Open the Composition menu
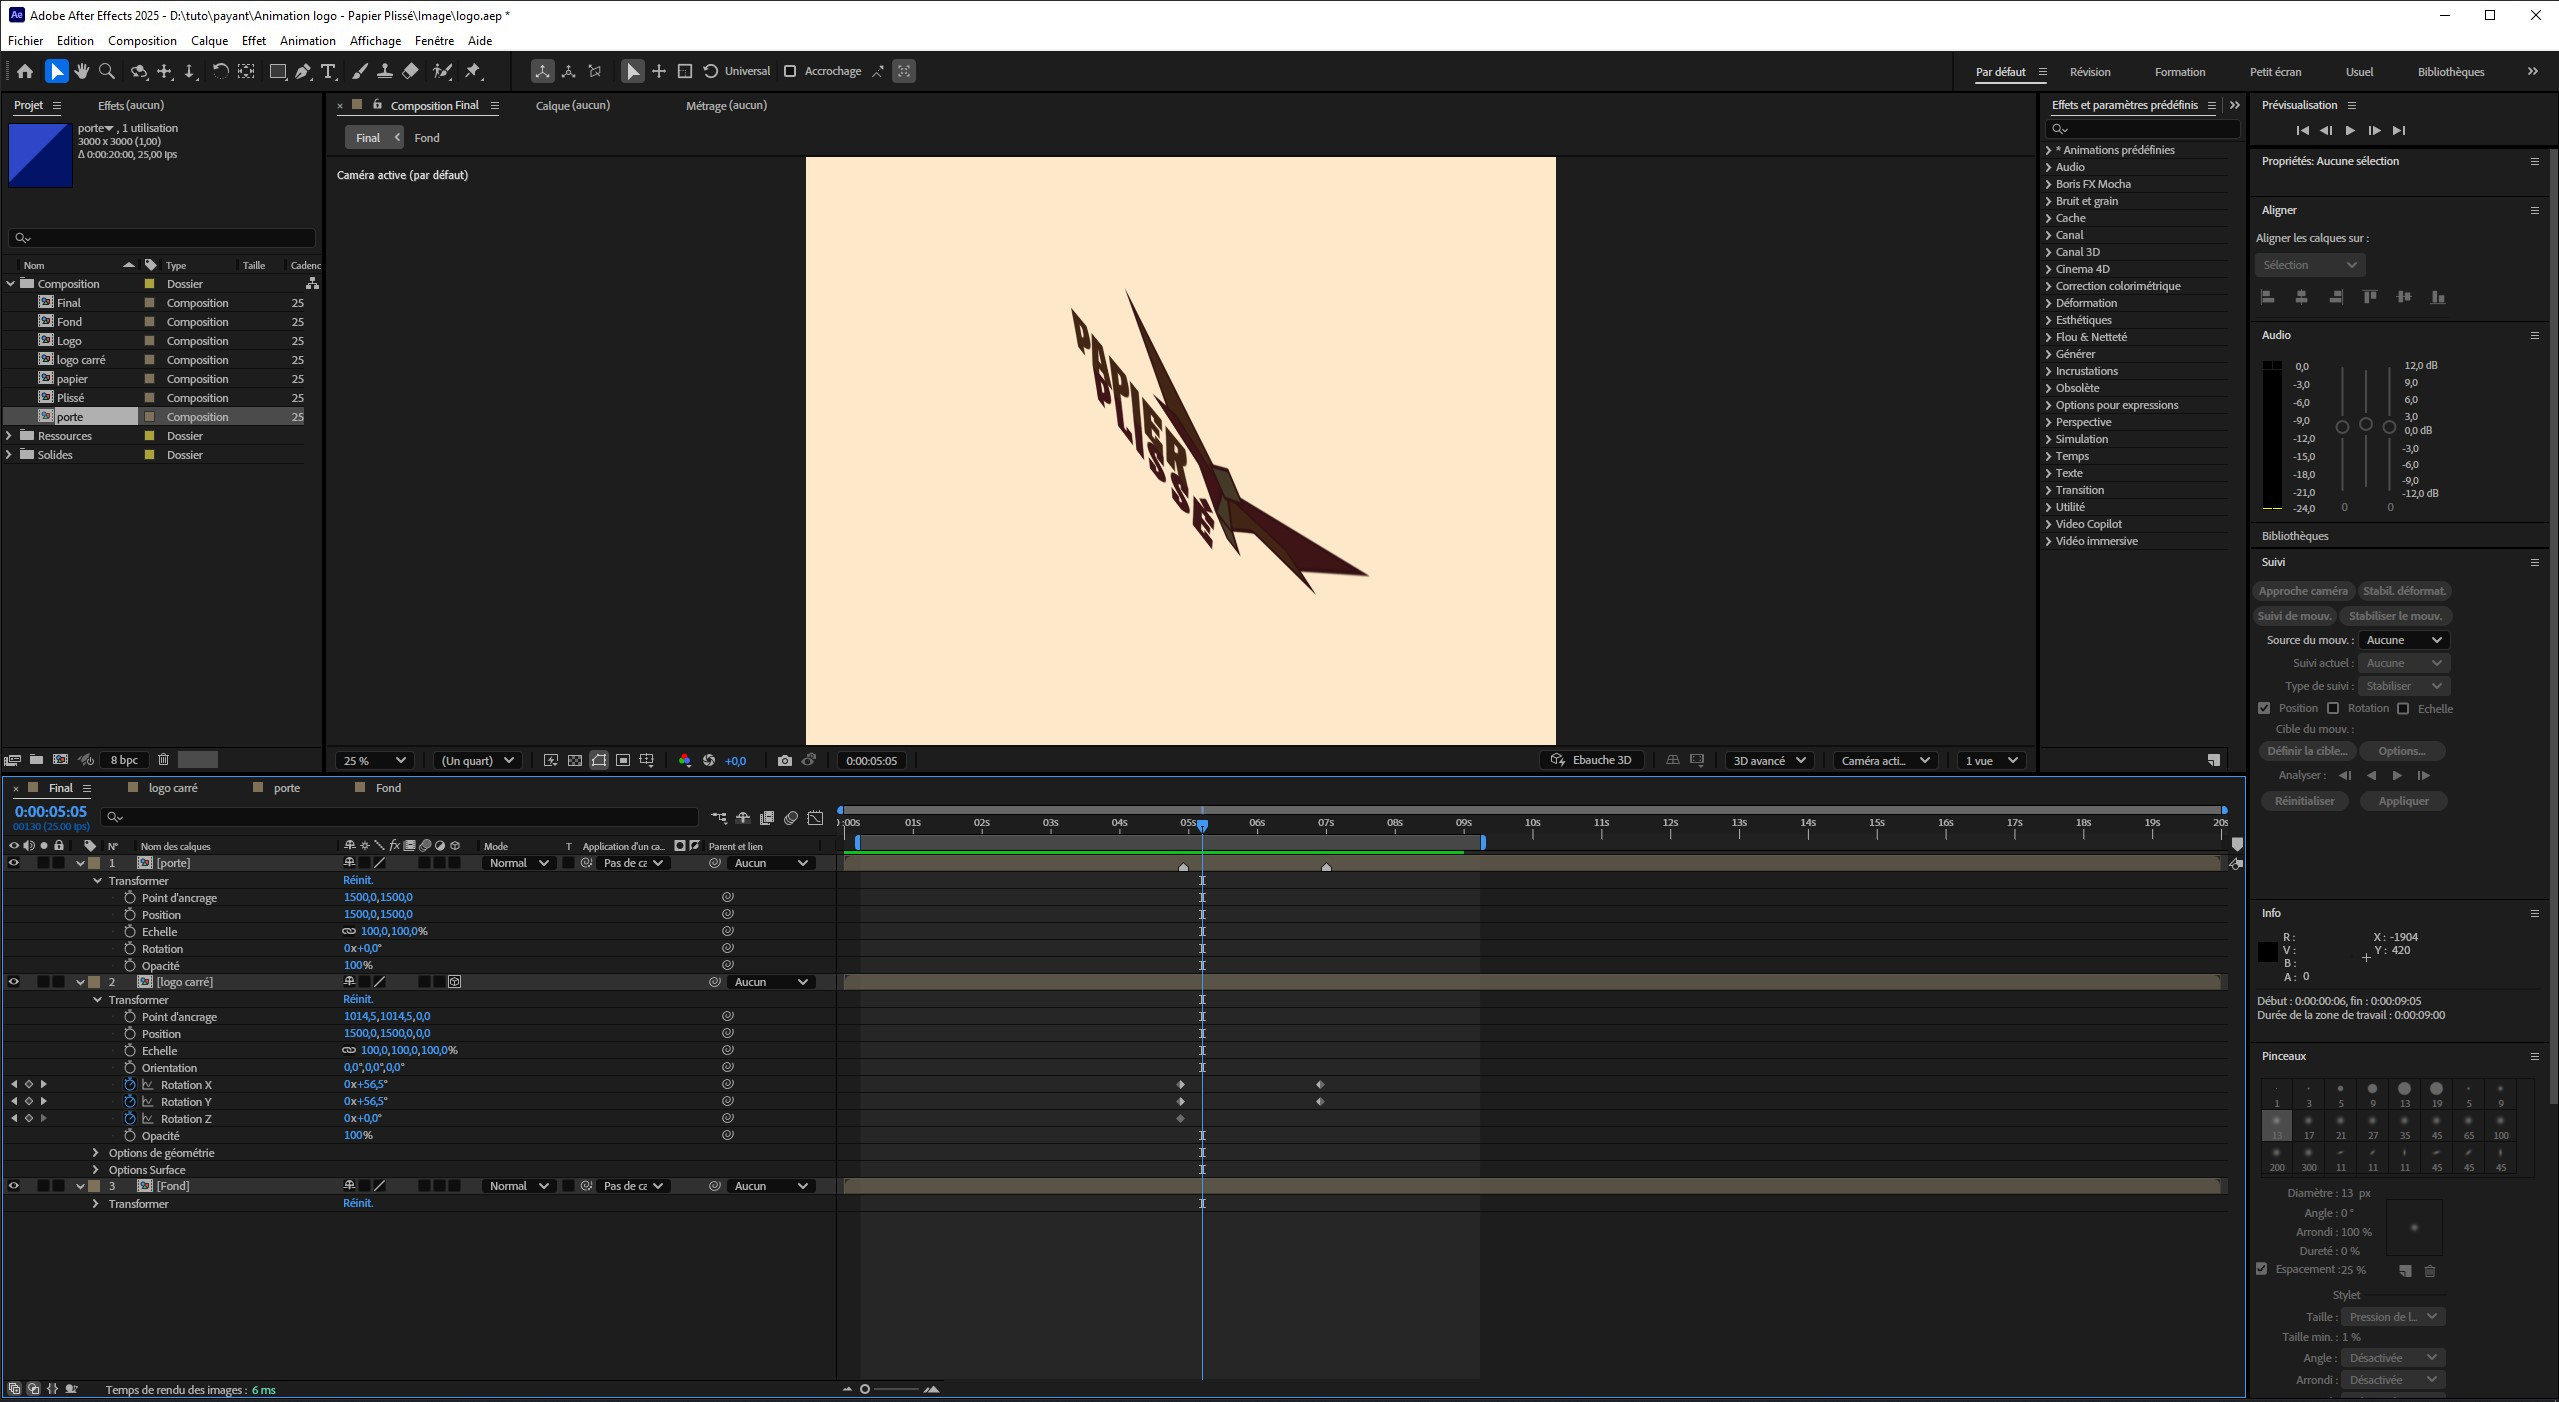 [142, 41]
